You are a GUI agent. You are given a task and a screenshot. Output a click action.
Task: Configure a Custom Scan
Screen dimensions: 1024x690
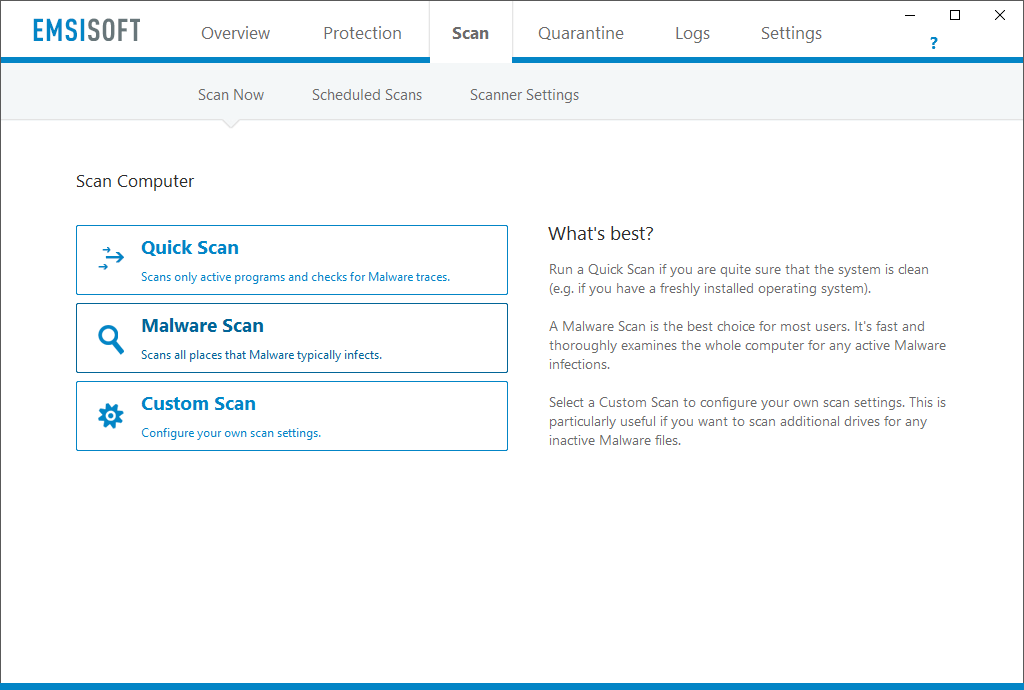click(291, 415)
